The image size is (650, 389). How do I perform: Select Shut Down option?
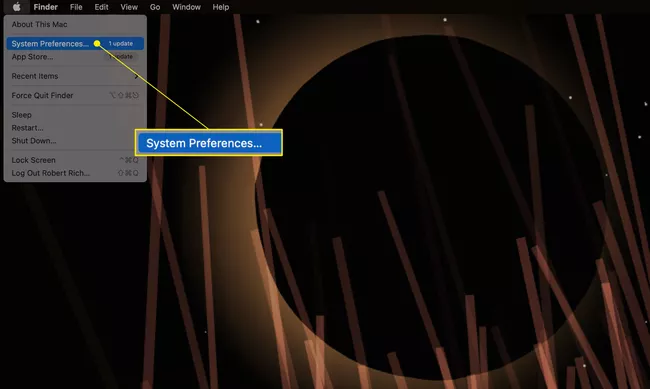[75, 141]
